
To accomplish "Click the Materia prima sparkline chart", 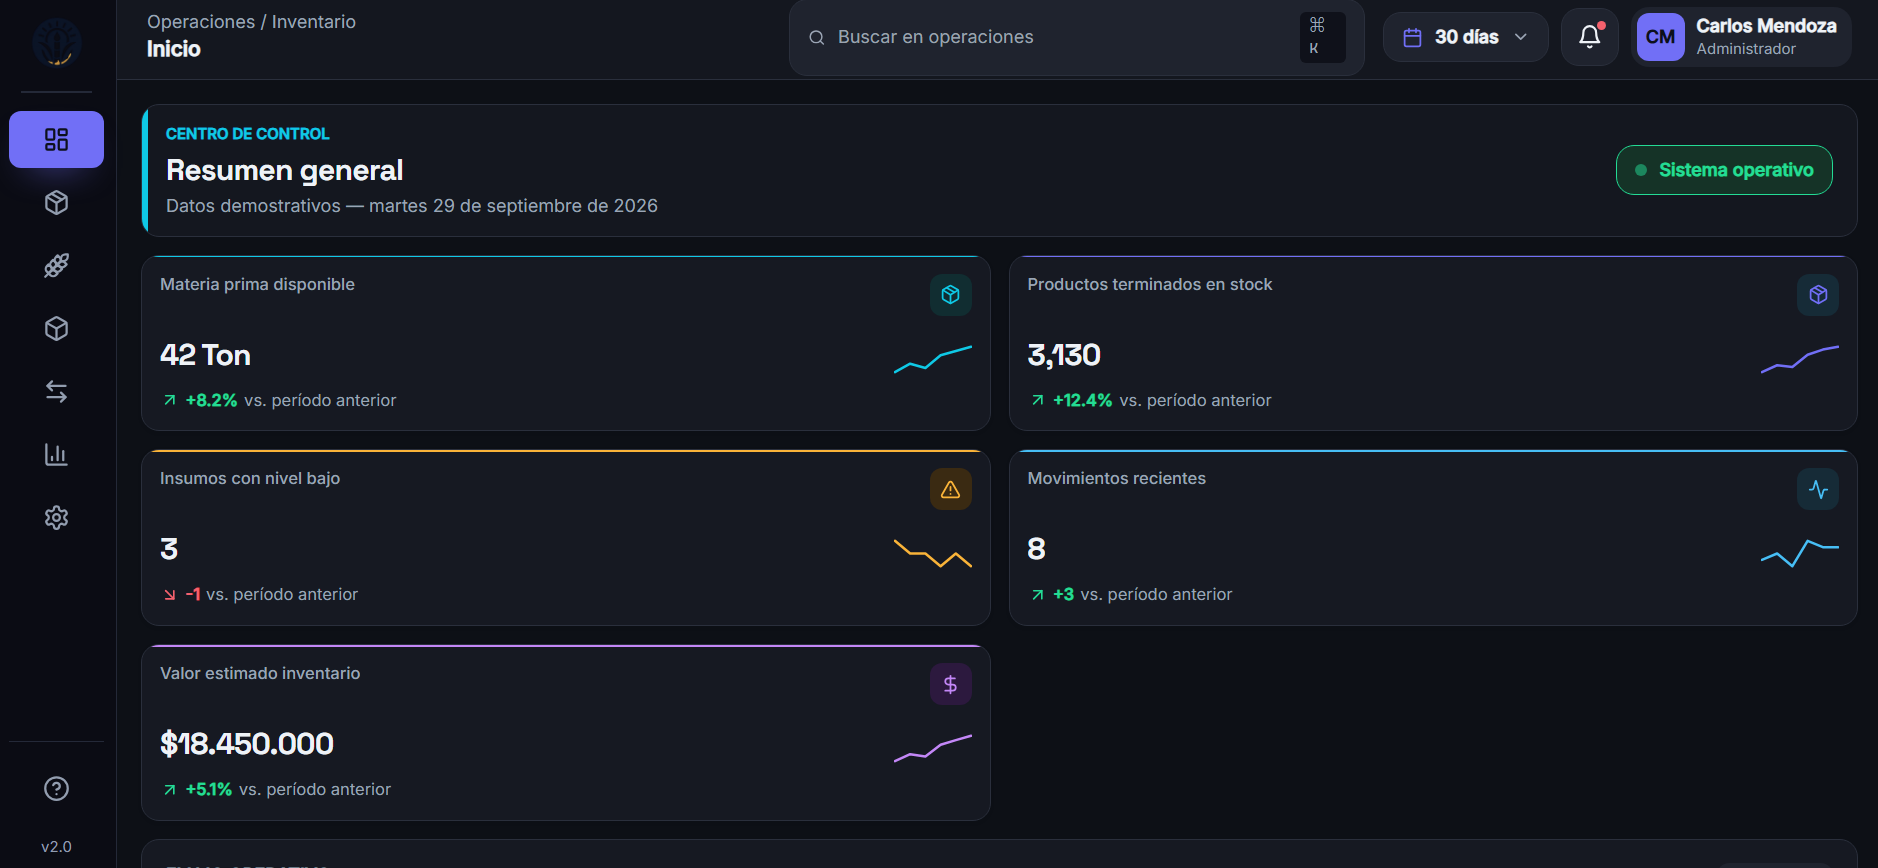I will [933, 359].
